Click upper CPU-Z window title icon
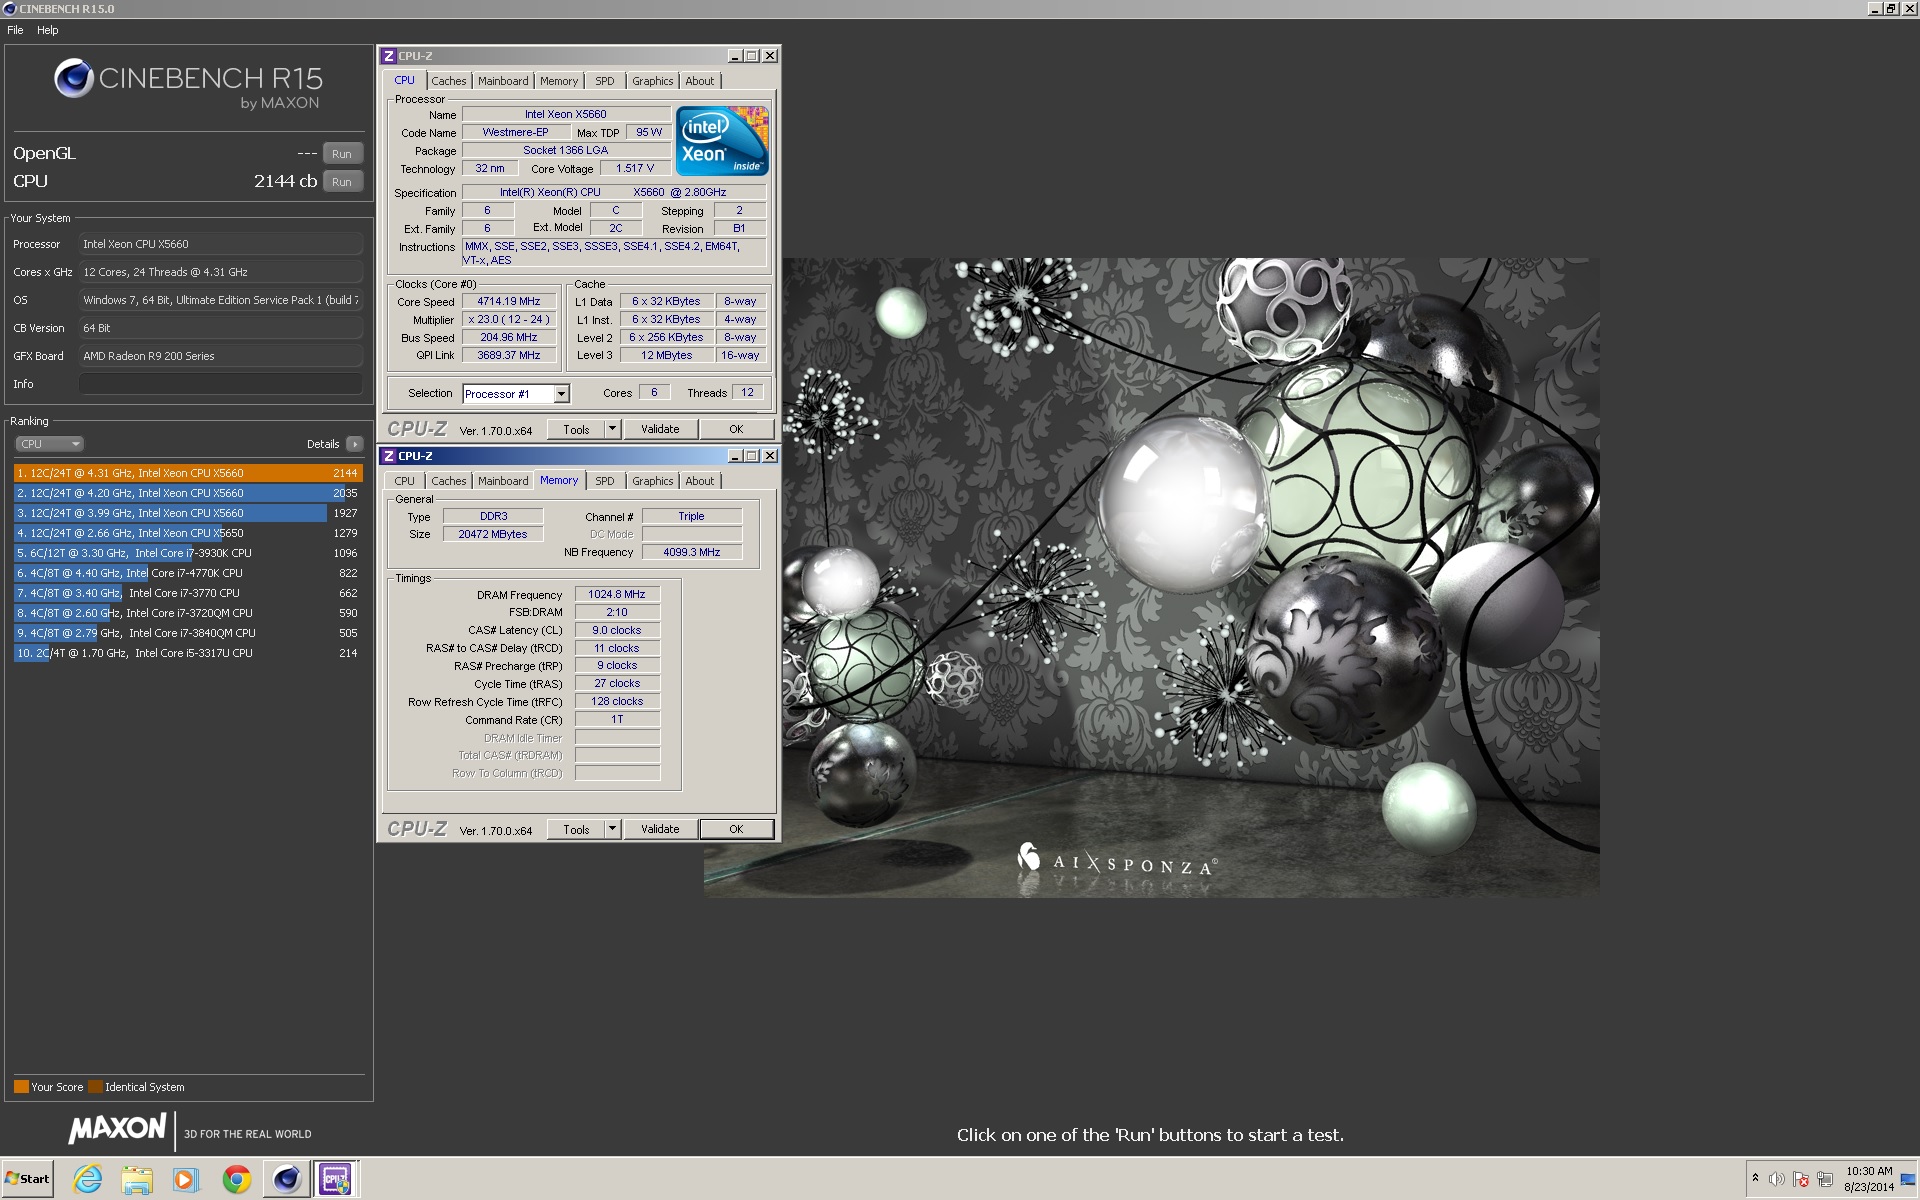The height and width of the screenshot is (1200, 1920). coord(389,56)
